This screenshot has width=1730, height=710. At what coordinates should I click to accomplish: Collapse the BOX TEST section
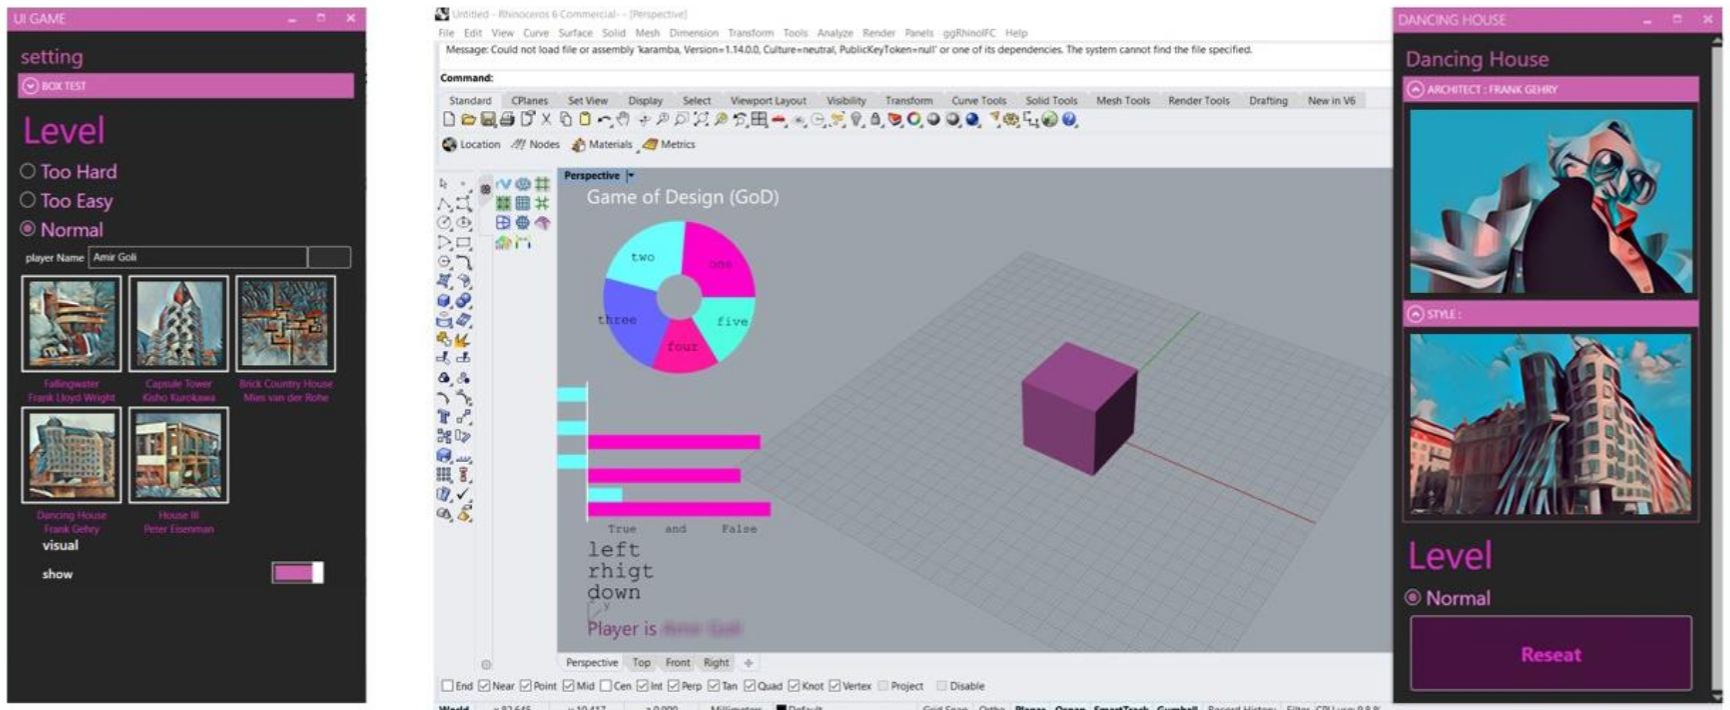[x=31, y=86]
